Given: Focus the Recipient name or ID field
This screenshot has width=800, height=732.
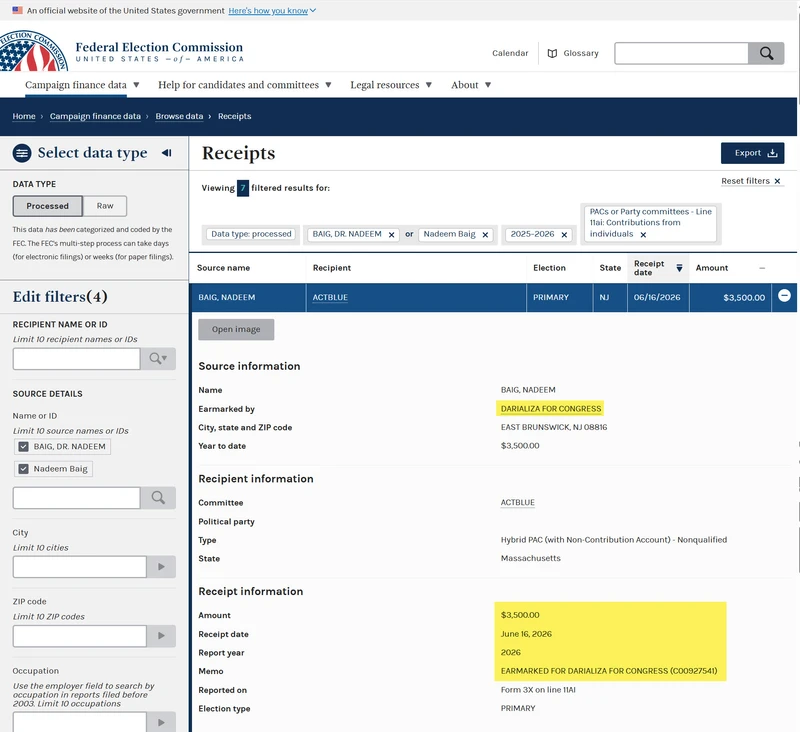Looking at the screenshot, I should point(77,359).
